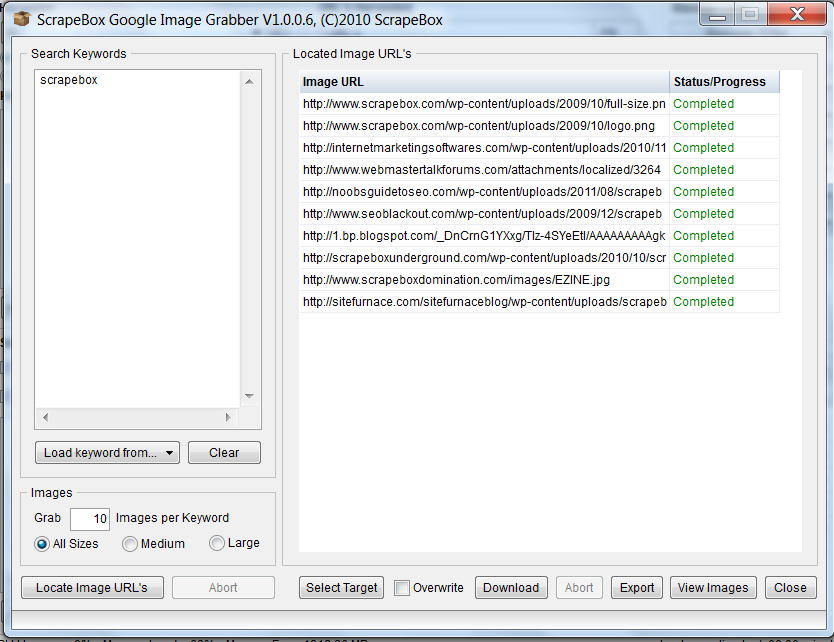Select the scrapeboxunderground.com URL row
This screenshot has height=642, width=834.
539,258
